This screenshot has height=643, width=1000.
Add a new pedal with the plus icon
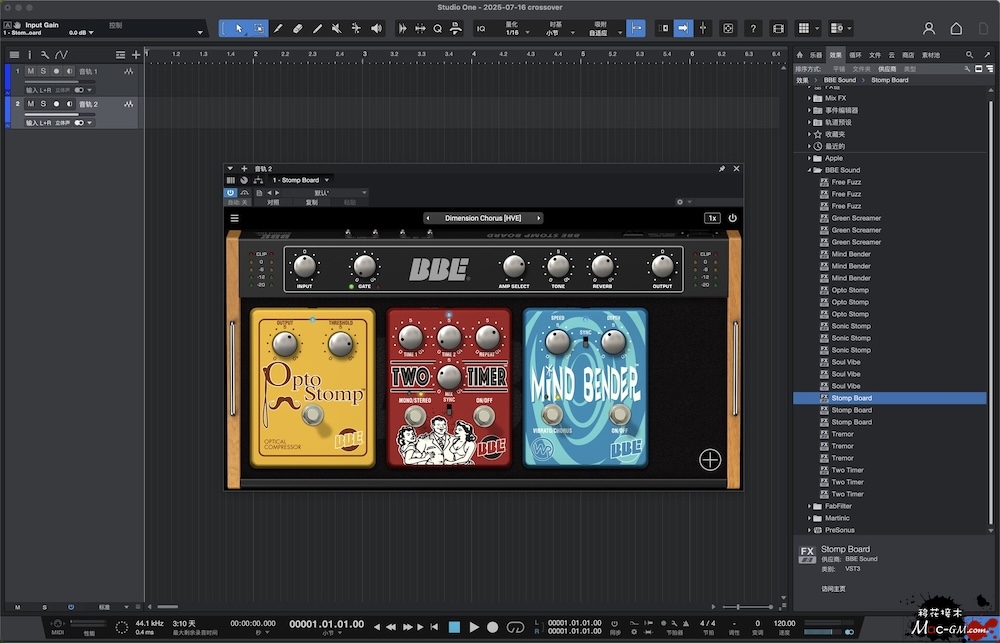click(x=709, y=460)
